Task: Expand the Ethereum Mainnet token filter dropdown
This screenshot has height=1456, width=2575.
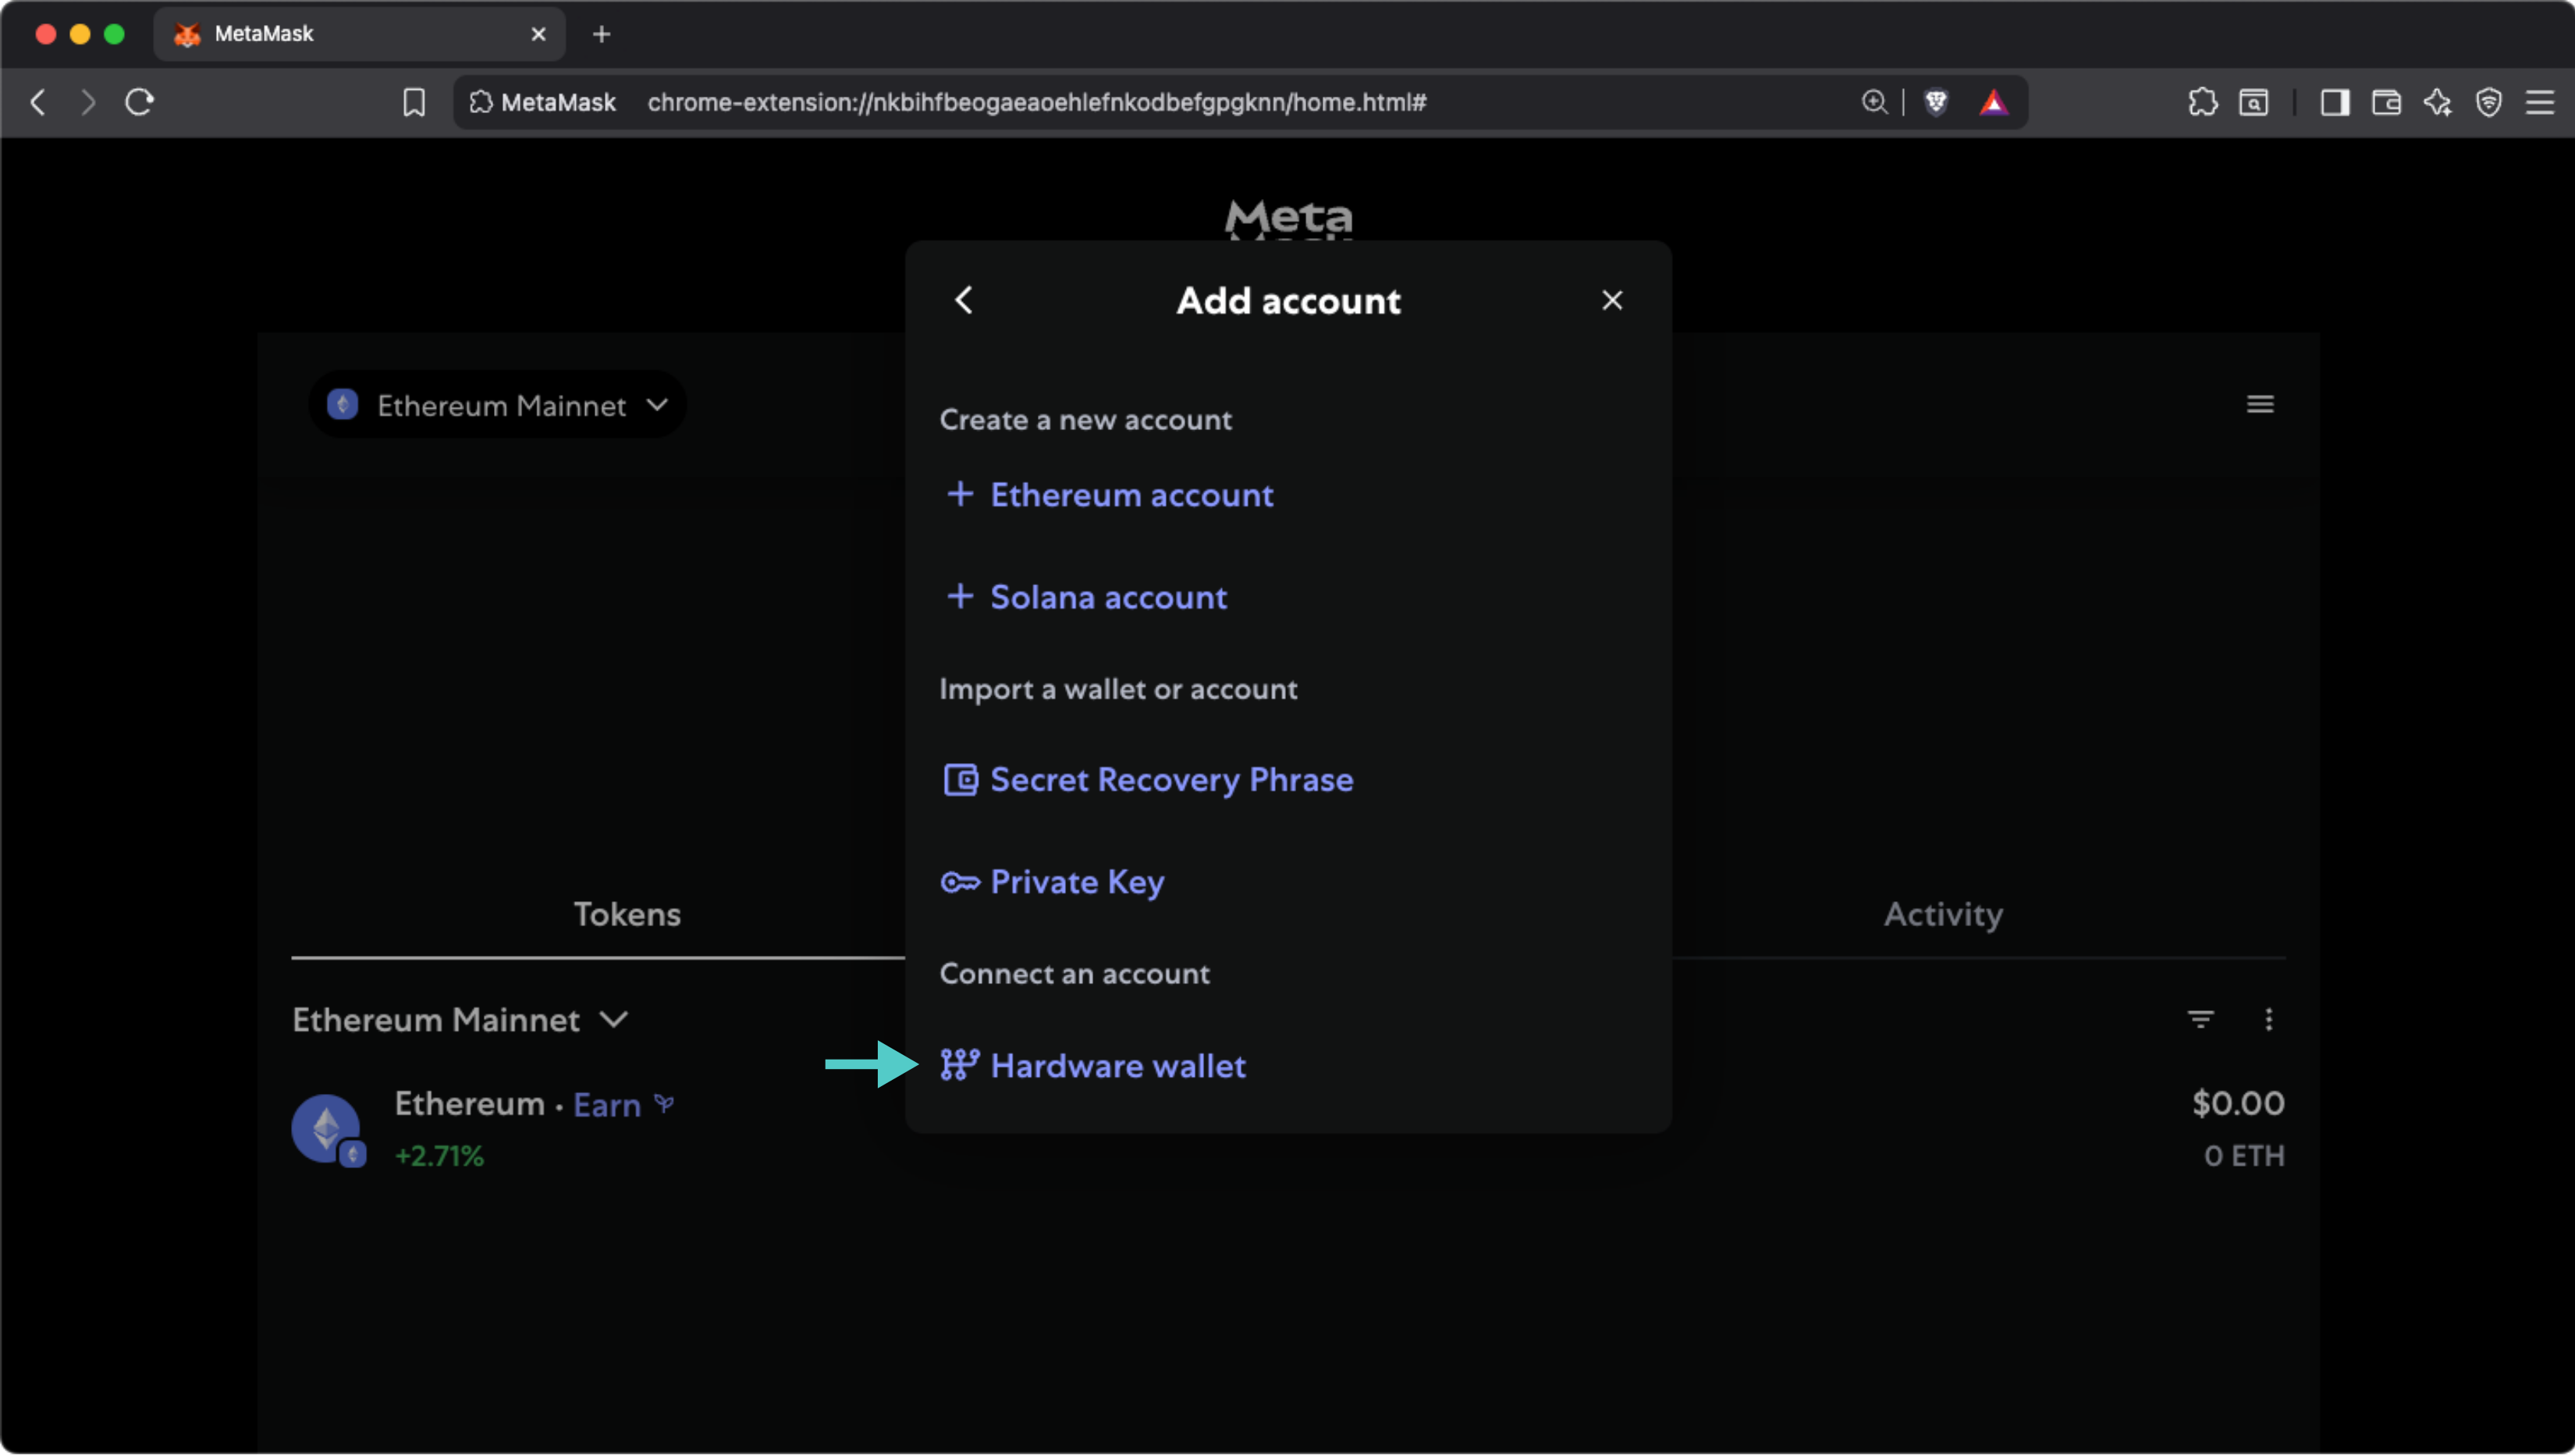Action: tap(460, 1019)
